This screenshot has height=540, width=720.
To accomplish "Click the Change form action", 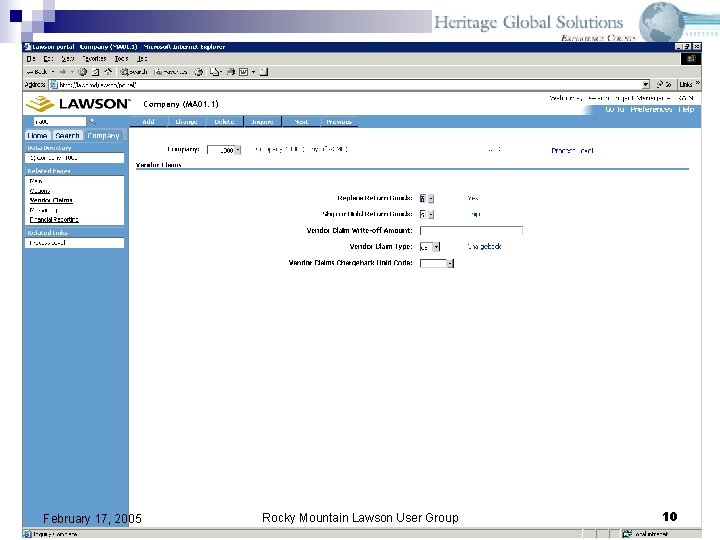I will click(186, 122).
